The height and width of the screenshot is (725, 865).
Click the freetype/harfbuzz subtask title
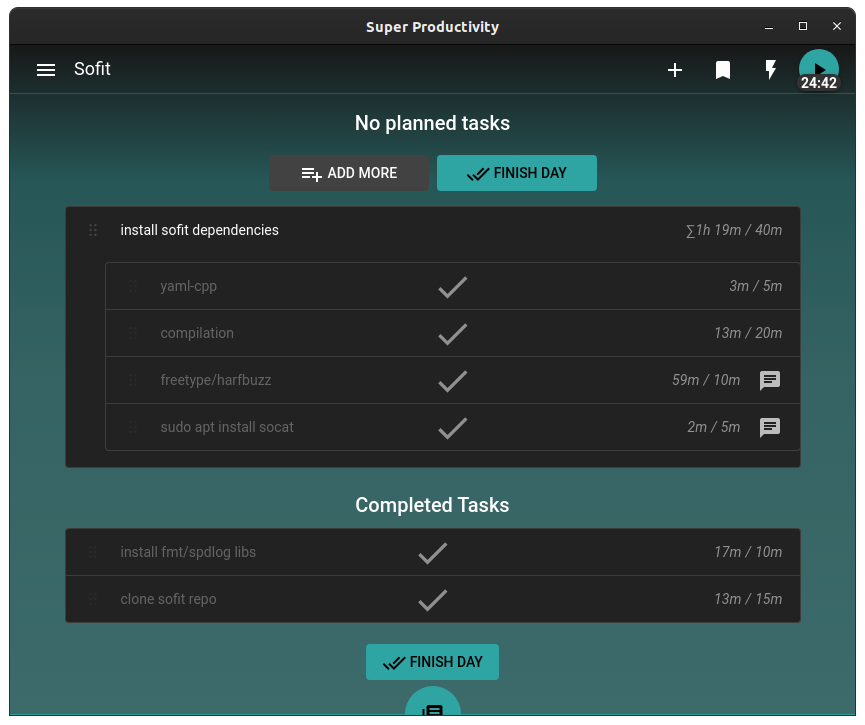tap(216, 380)
